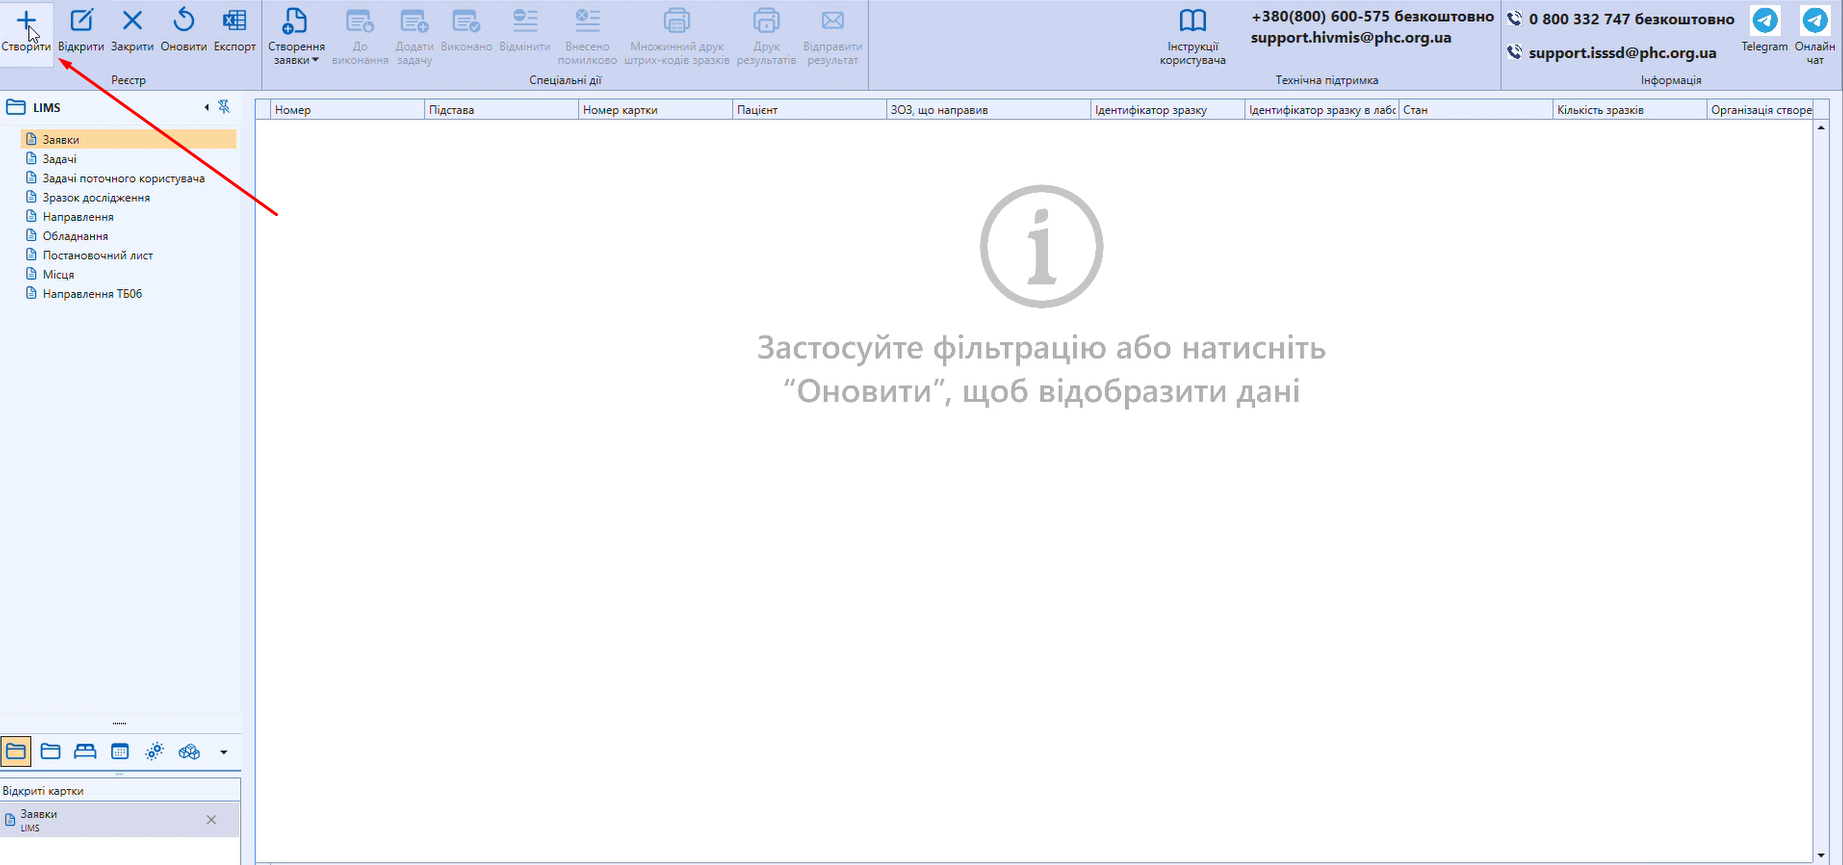Open the calendar module icon

point(120,752)
